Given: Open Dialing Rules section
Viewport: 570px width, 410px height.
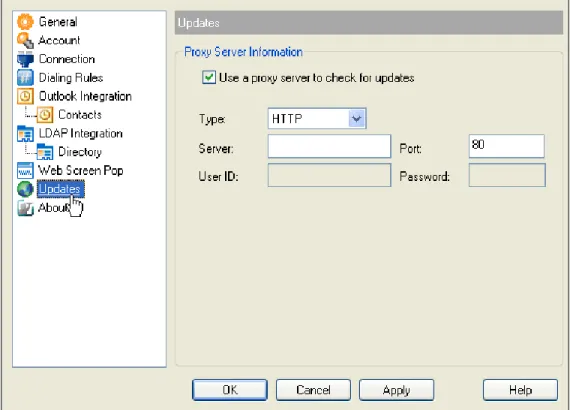Looking at the screenshot, I should 71,77.
